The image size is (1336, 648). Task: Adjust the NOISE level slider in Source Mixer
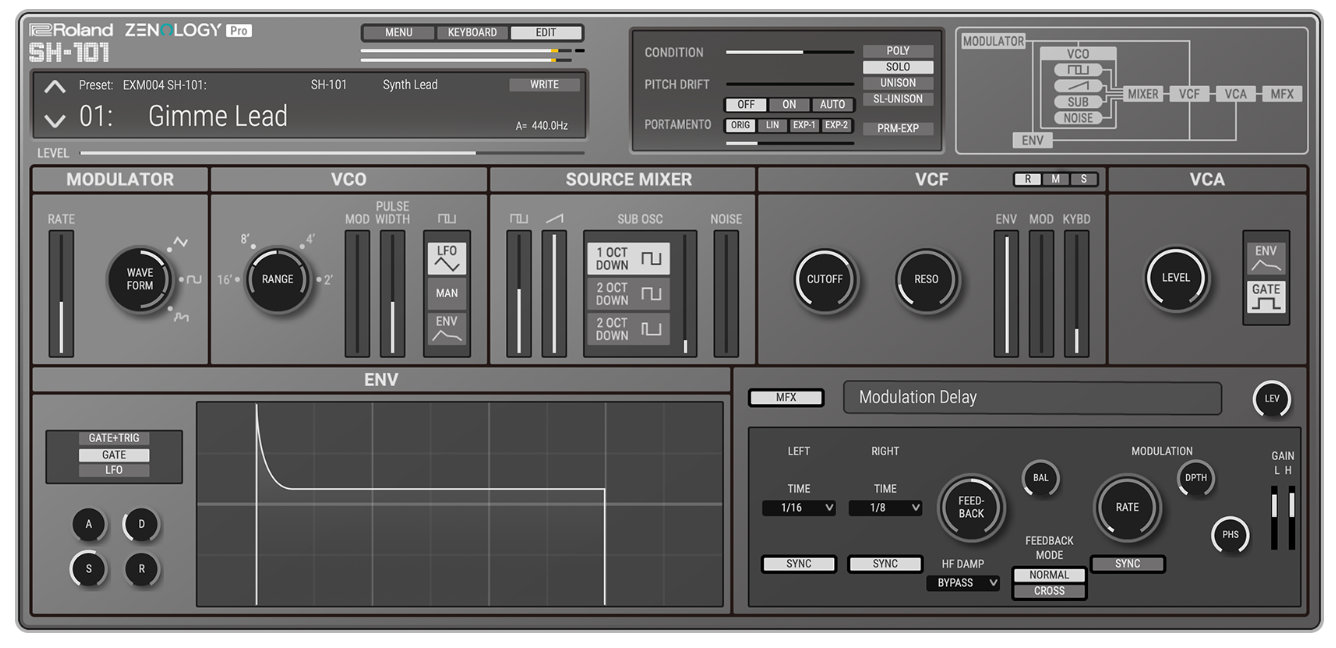tap(726, 294)
